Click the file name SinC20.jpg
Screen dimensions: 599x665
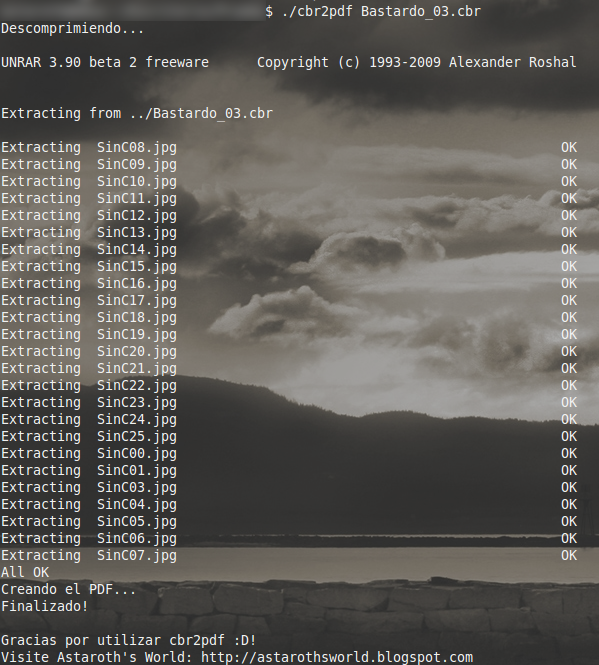pyautogui.click(x=137, y=352)
